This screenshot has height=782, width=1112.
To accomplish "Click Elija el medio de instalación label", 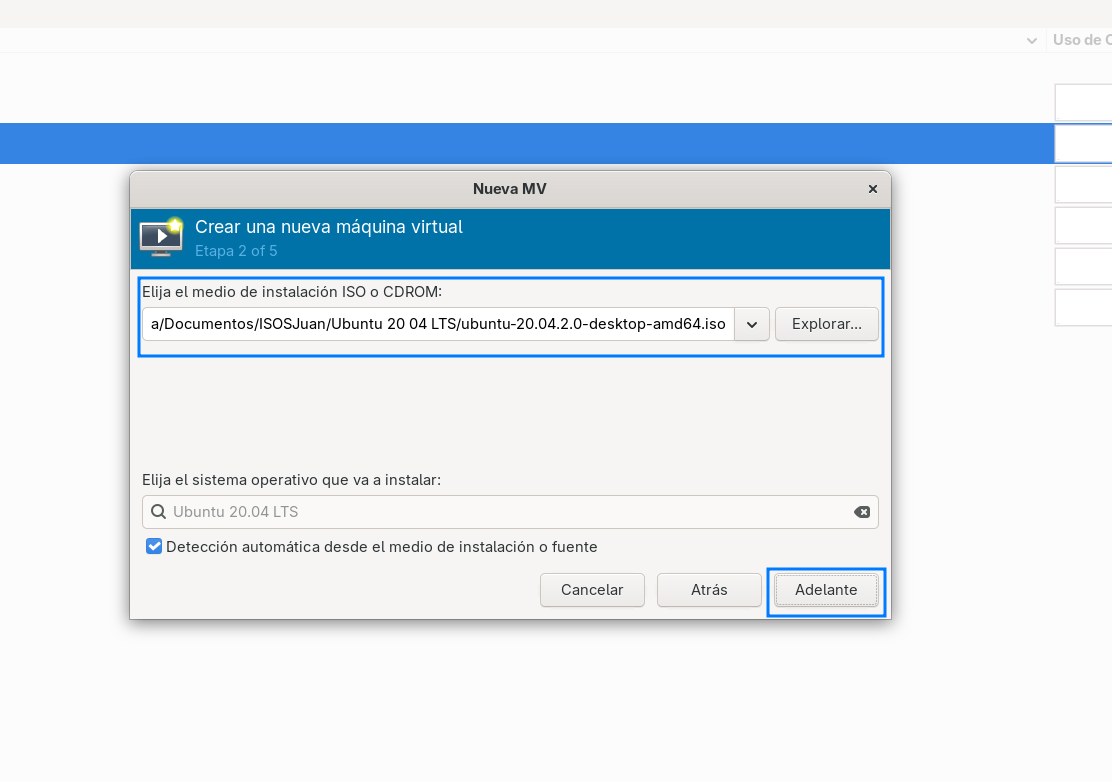I will 292,292.
